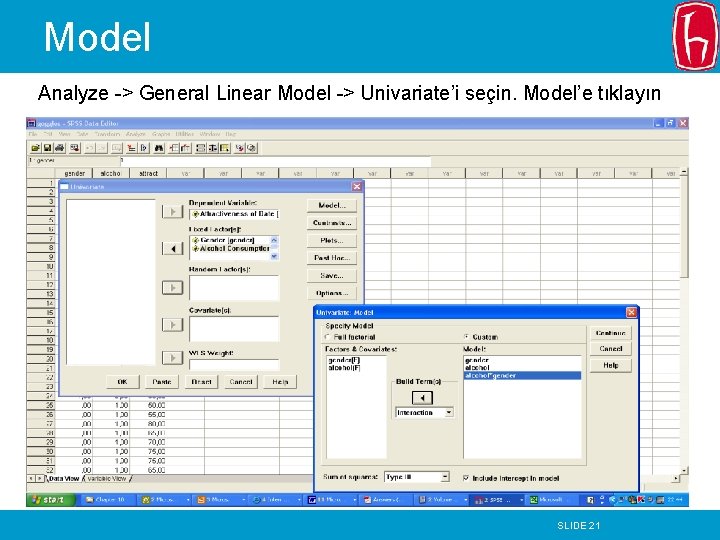Open the Utilities menu
Screen dimensions: 720x540
click(x=185, y=134)
